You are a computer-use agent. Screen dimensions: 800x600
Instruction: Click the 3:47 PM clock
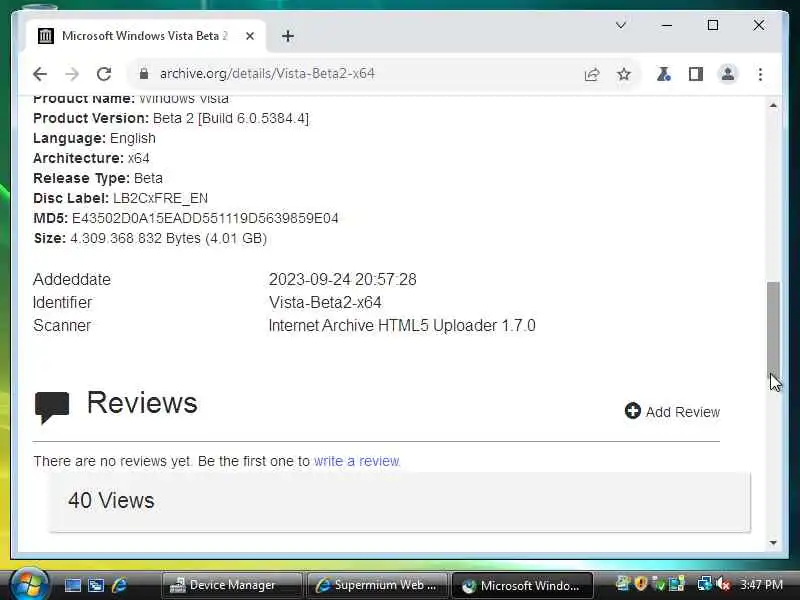pyautogui.click(x=761, y=584)
